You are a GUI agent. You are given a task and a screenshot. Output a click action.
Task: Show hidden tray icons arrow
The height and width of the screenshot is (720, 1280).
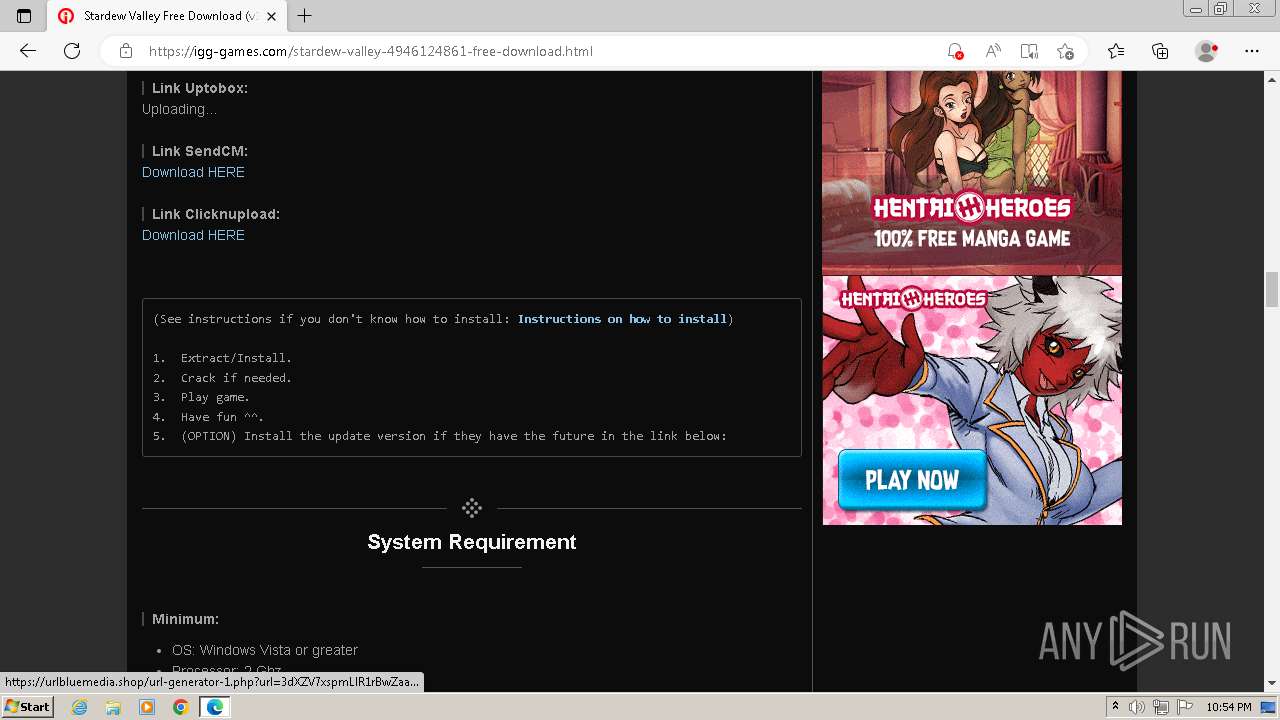click(1115, 707)
